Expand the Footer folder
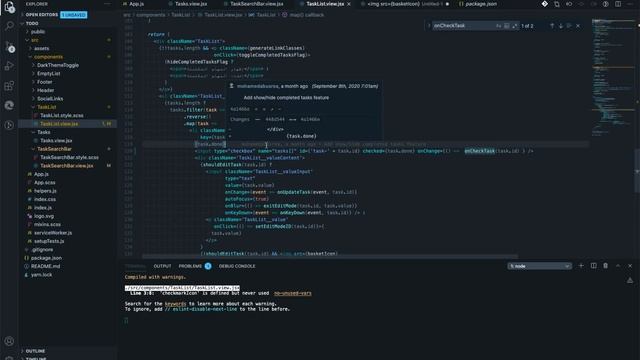640x360 pixels. (44, 82)
